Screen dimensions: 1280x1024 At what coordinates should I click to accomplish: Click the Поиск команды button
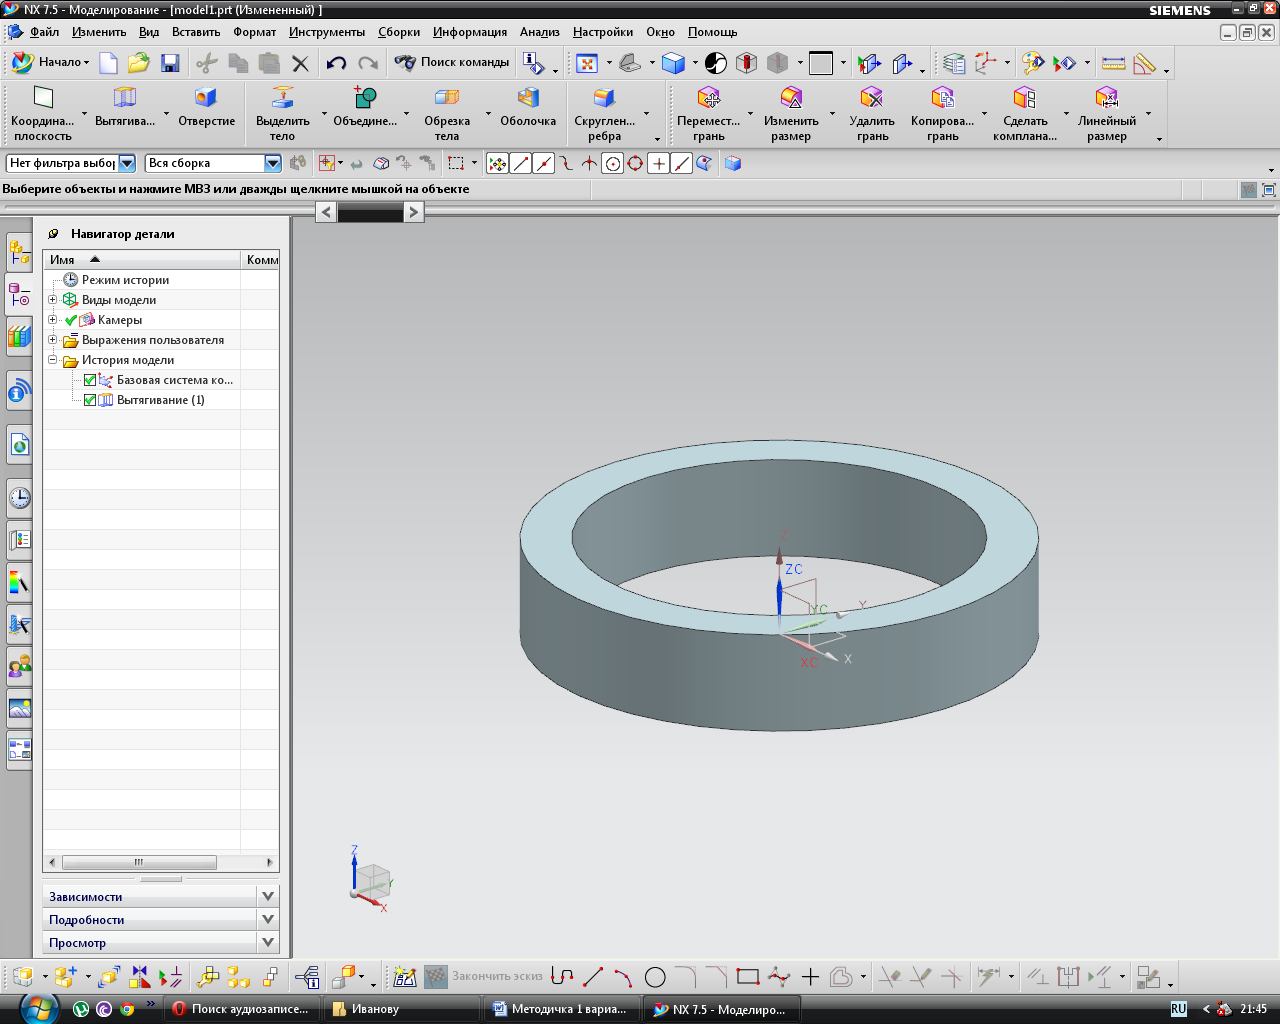pos(453,62)
